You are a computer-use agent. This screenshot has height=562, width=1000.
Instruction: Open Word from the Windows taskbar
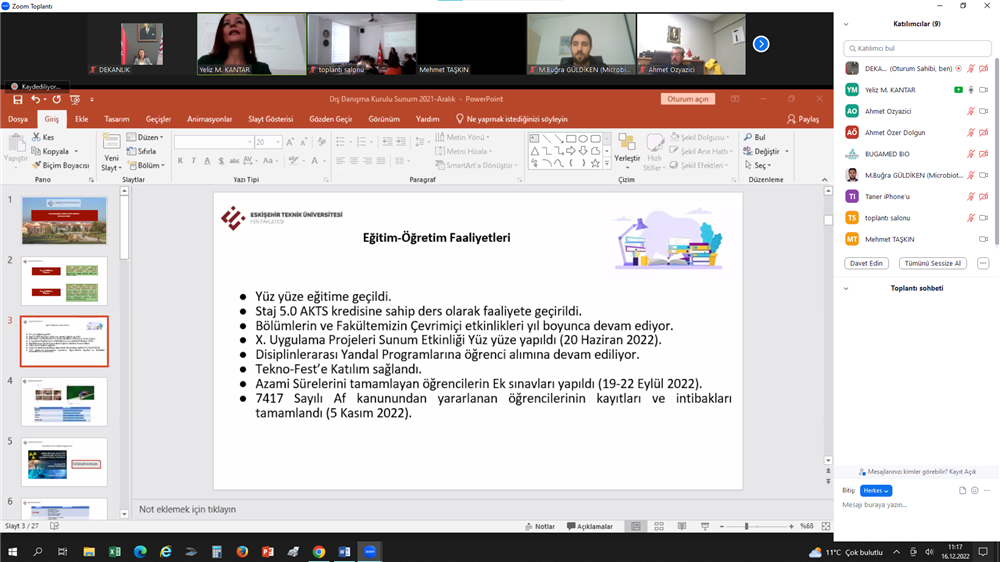pyautogui.click(x=344, y=552)
